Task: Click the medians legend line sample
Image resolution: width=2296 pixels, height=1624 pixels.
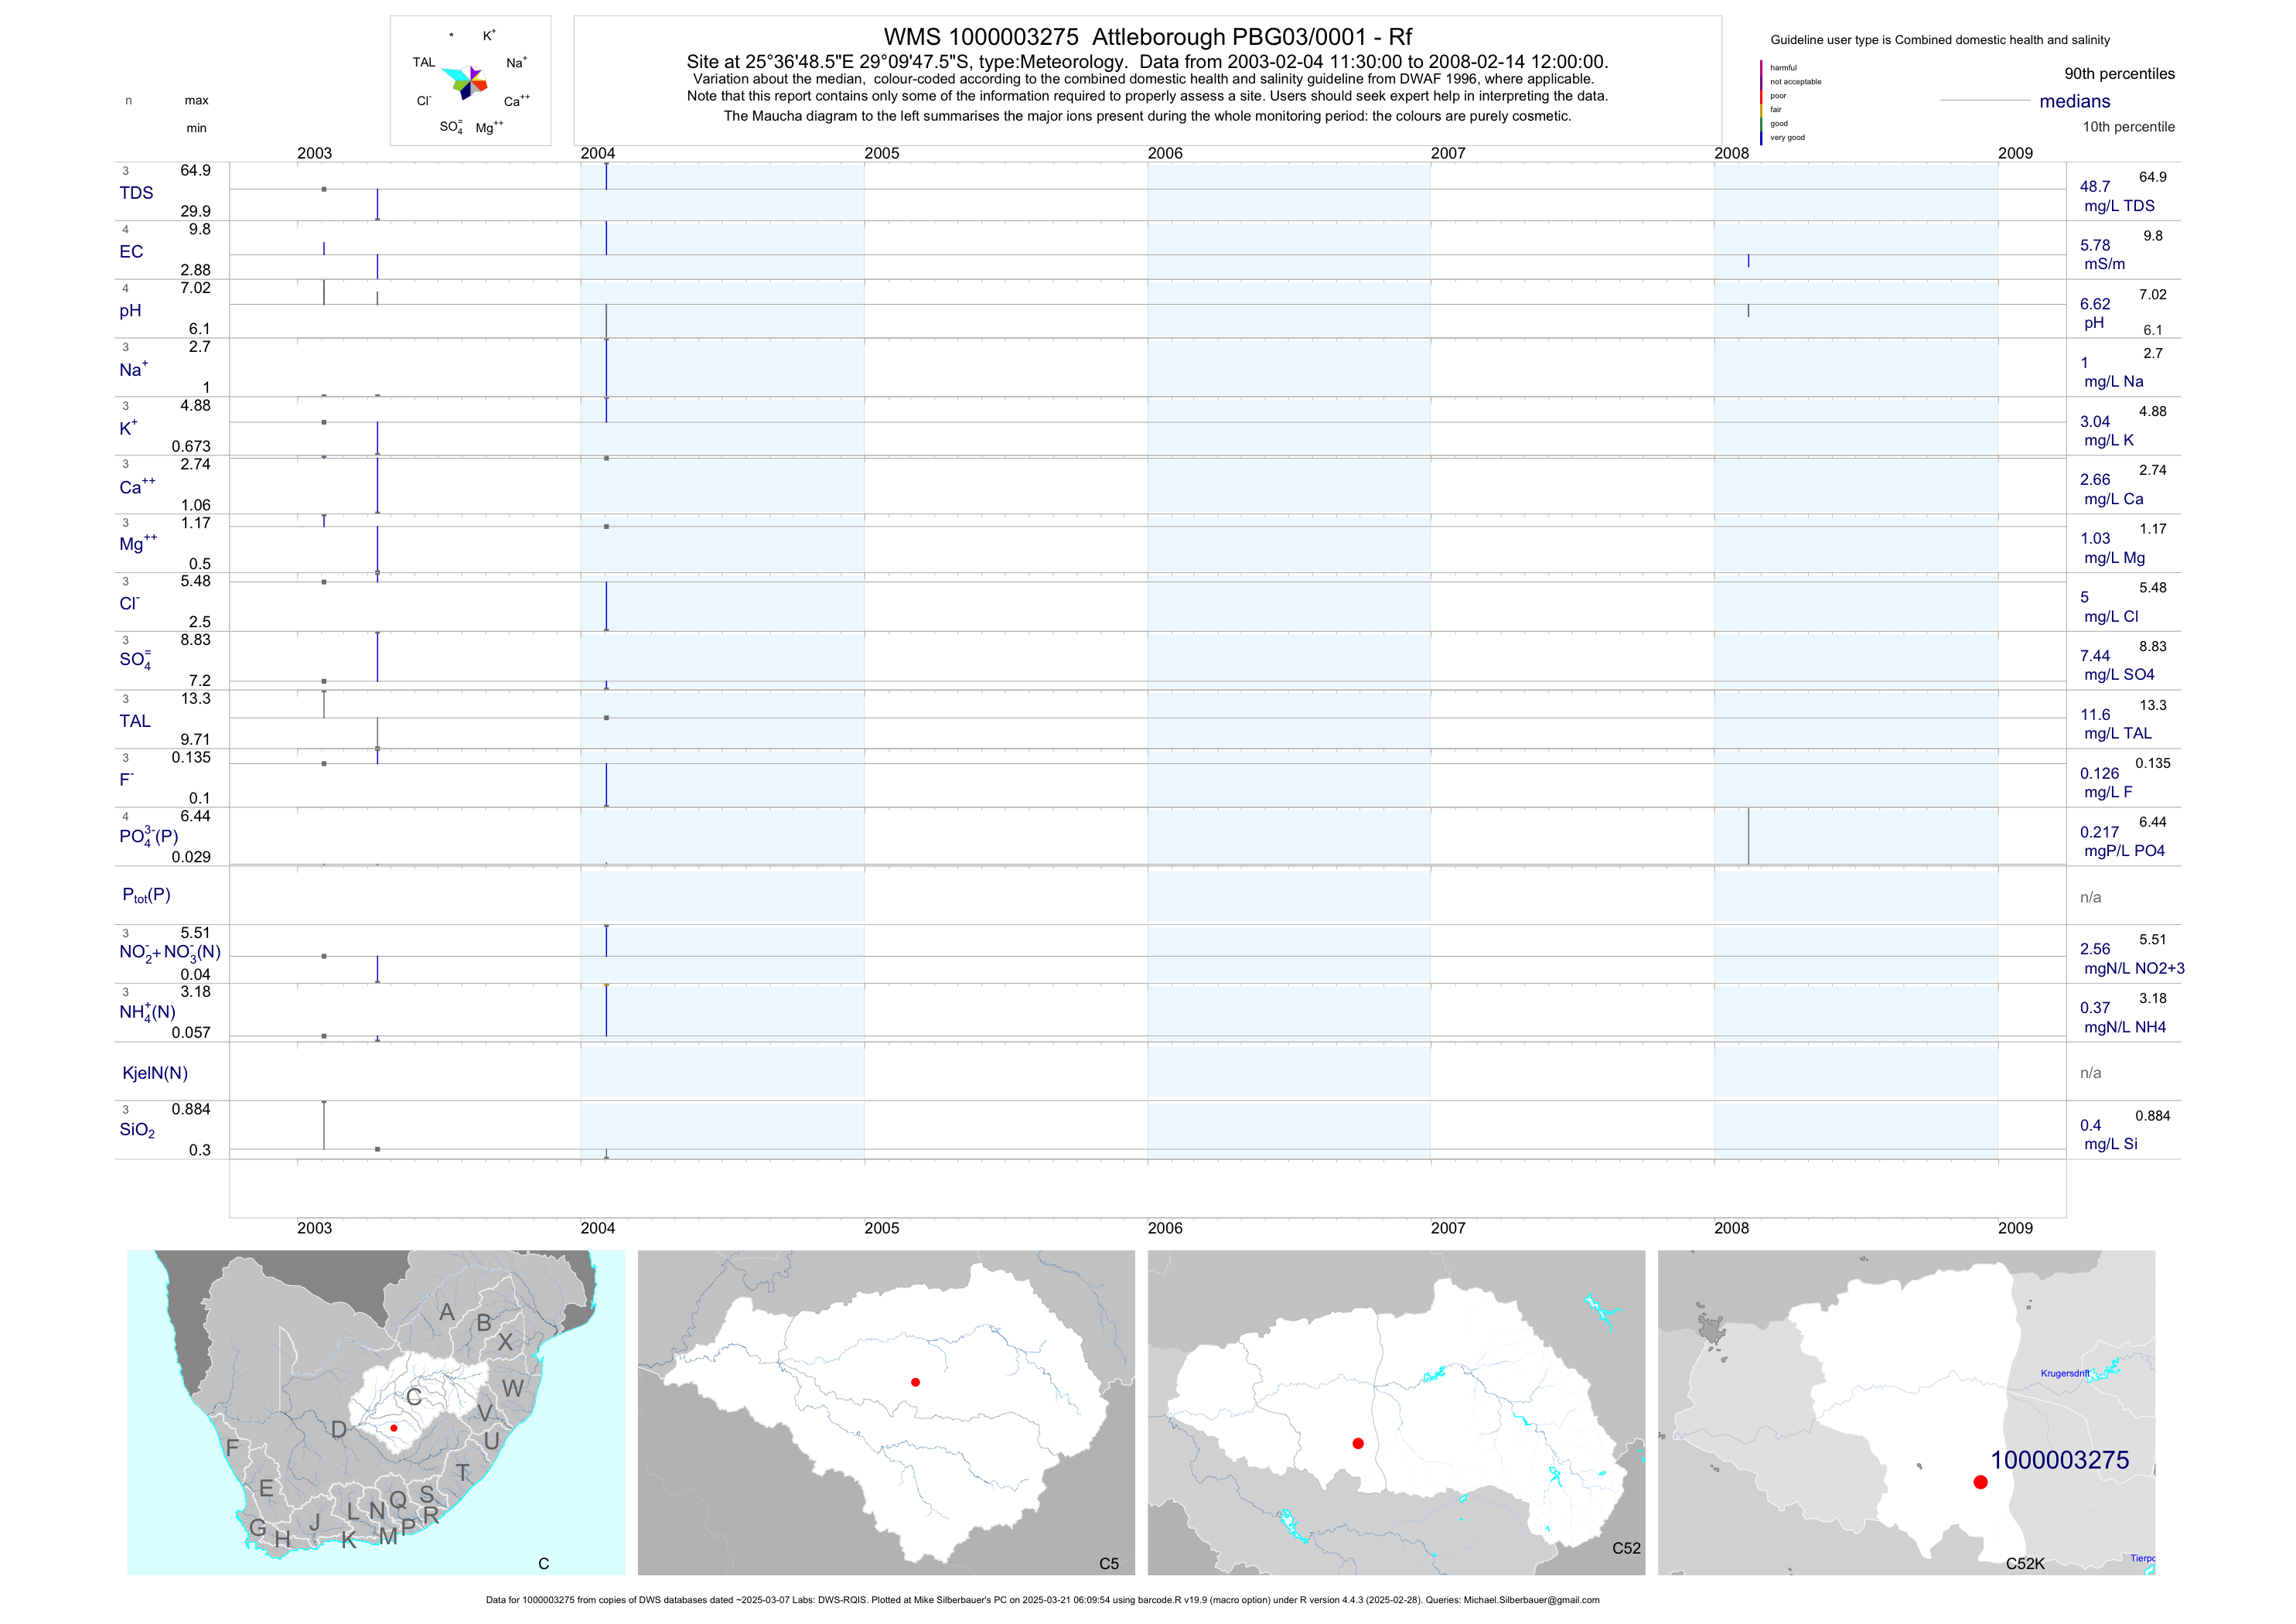Action: [x=1984, y=100]
